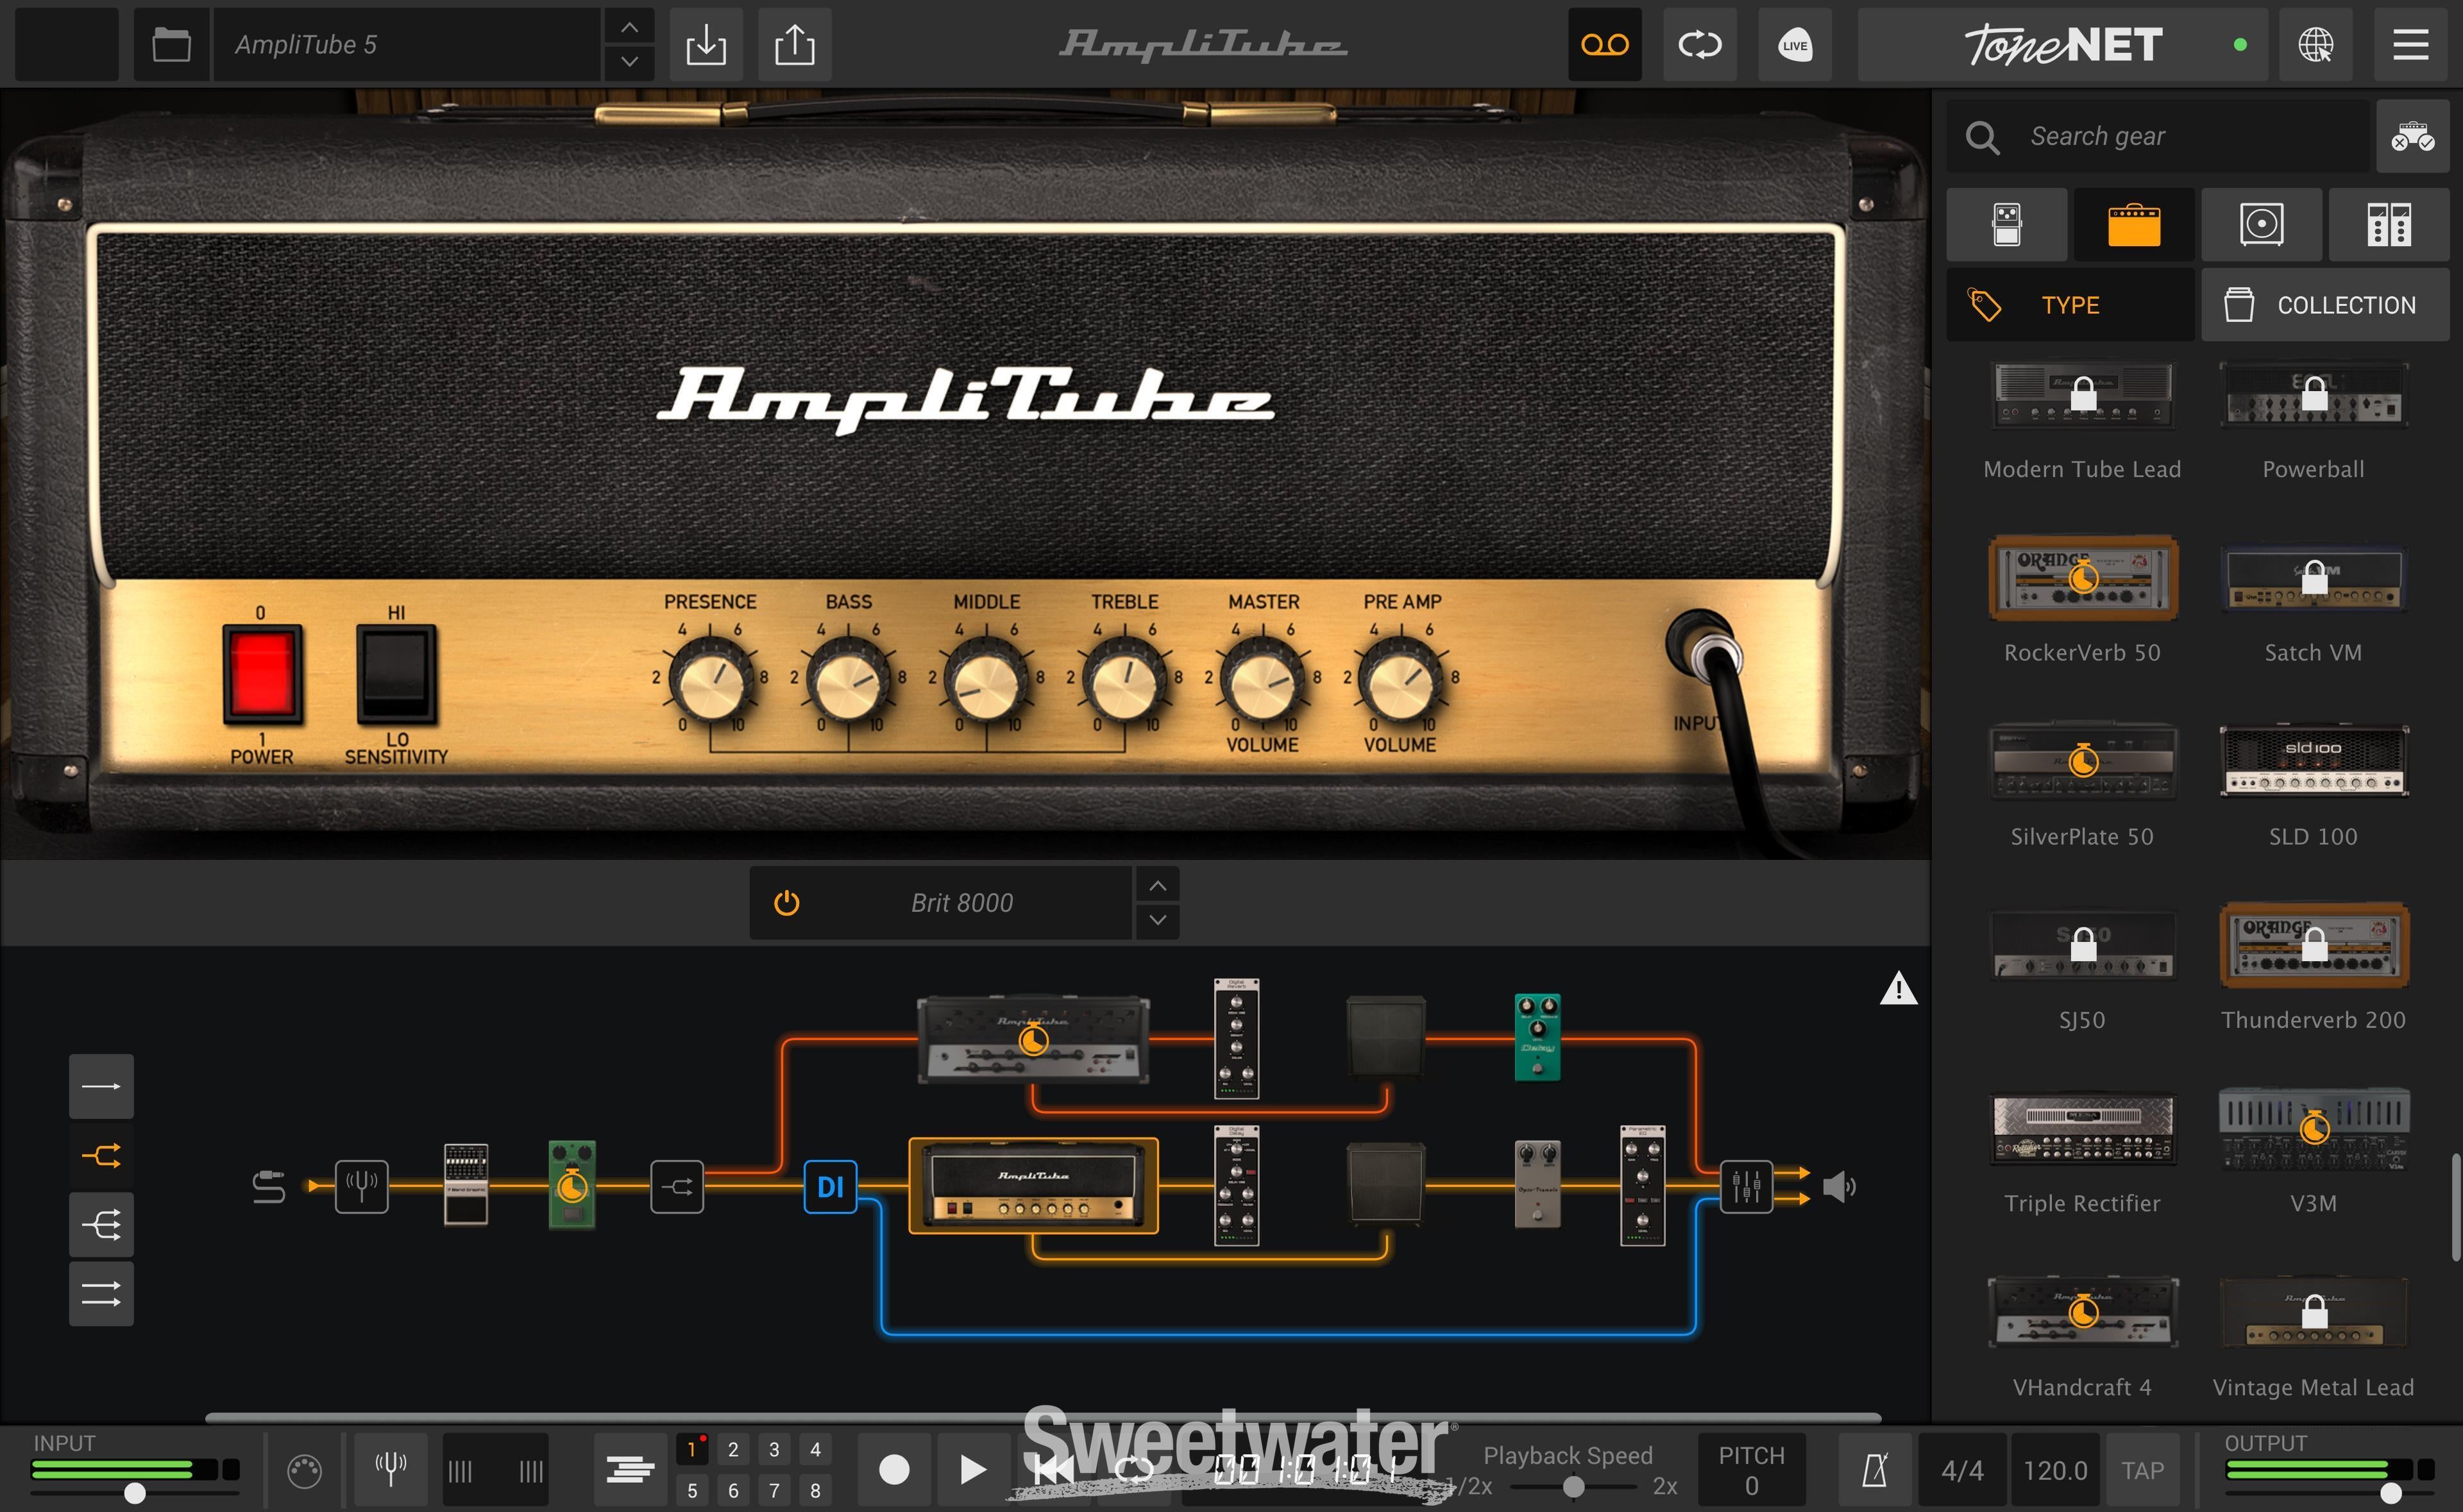Screen dimensions: 2463x1512
Task: Switch to the stomp pedals gear tab
Action: tap(2007, 224)
